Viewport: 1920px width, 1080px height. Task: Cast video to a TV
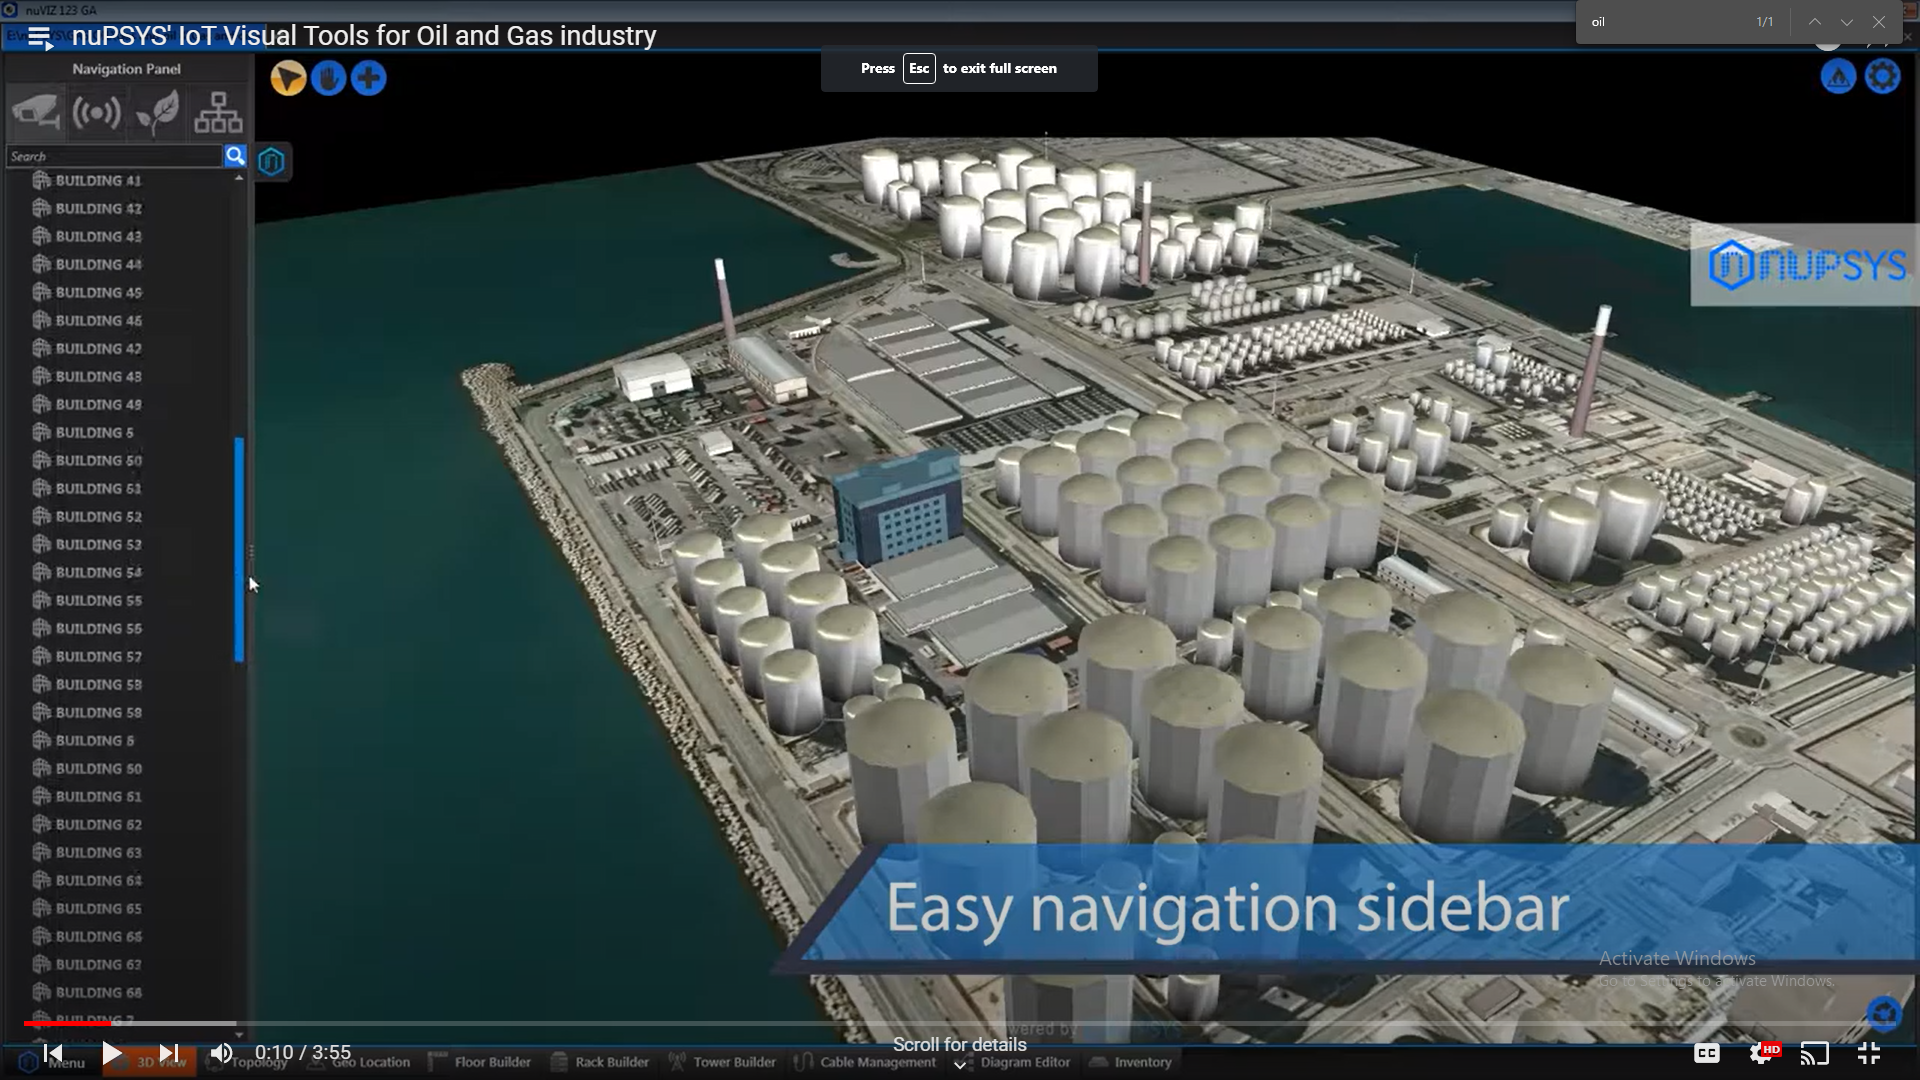click(1815, 1053)
